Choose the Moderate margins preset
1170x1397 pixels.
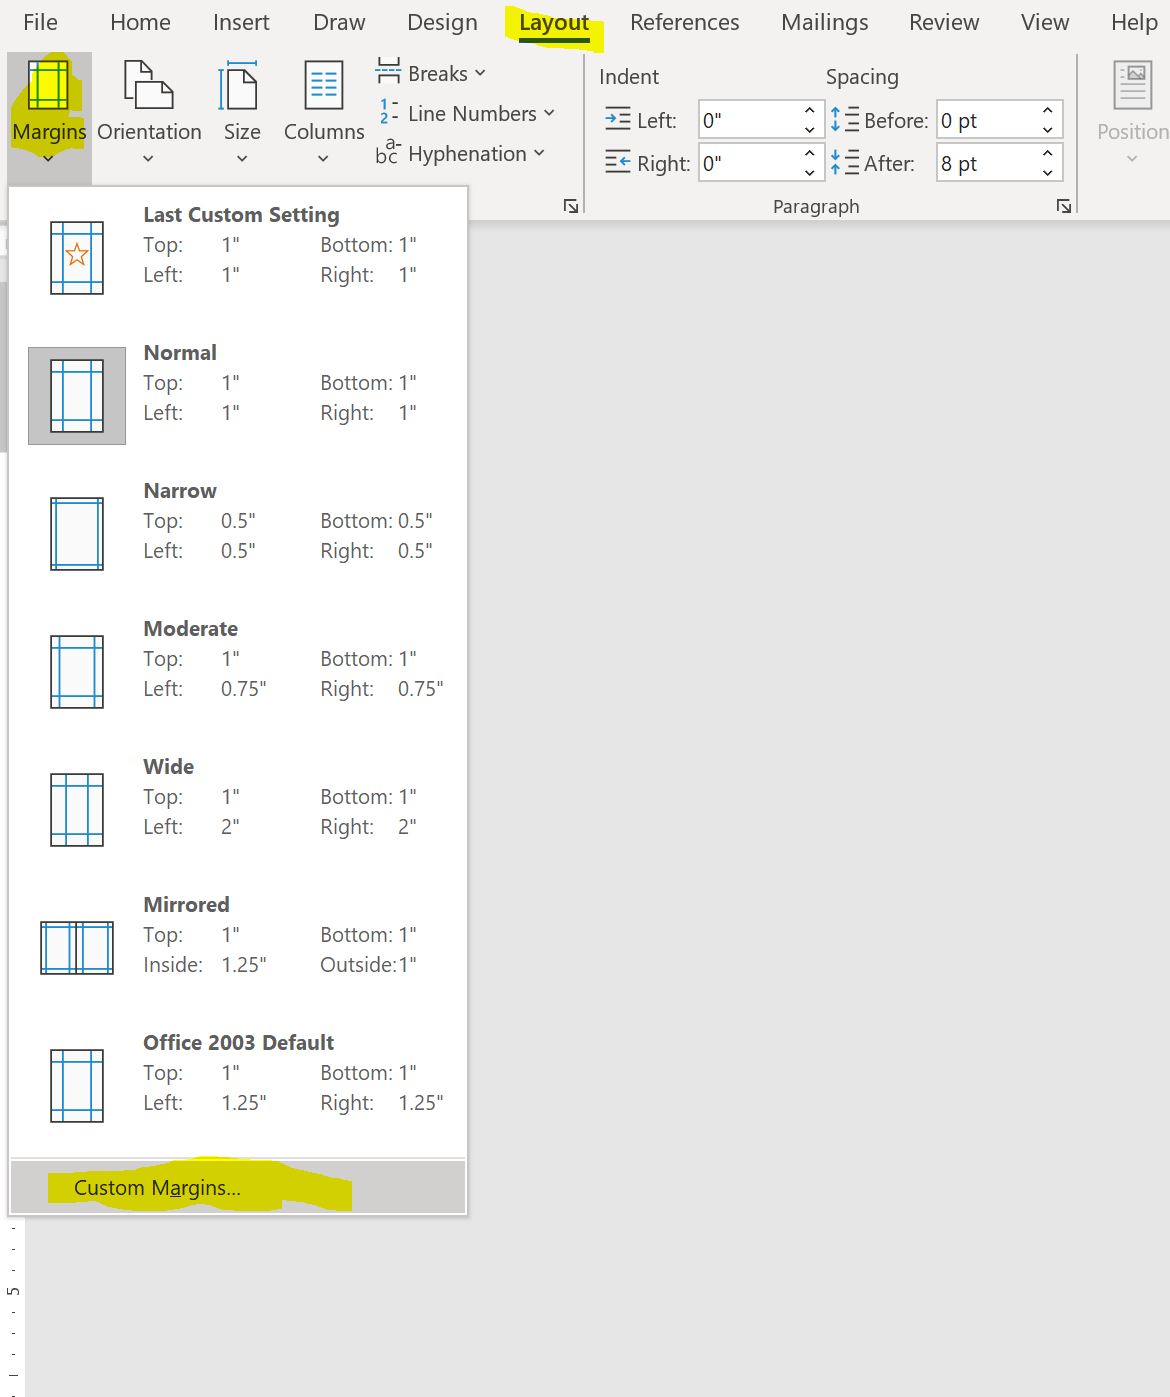[x=237, y=672]
